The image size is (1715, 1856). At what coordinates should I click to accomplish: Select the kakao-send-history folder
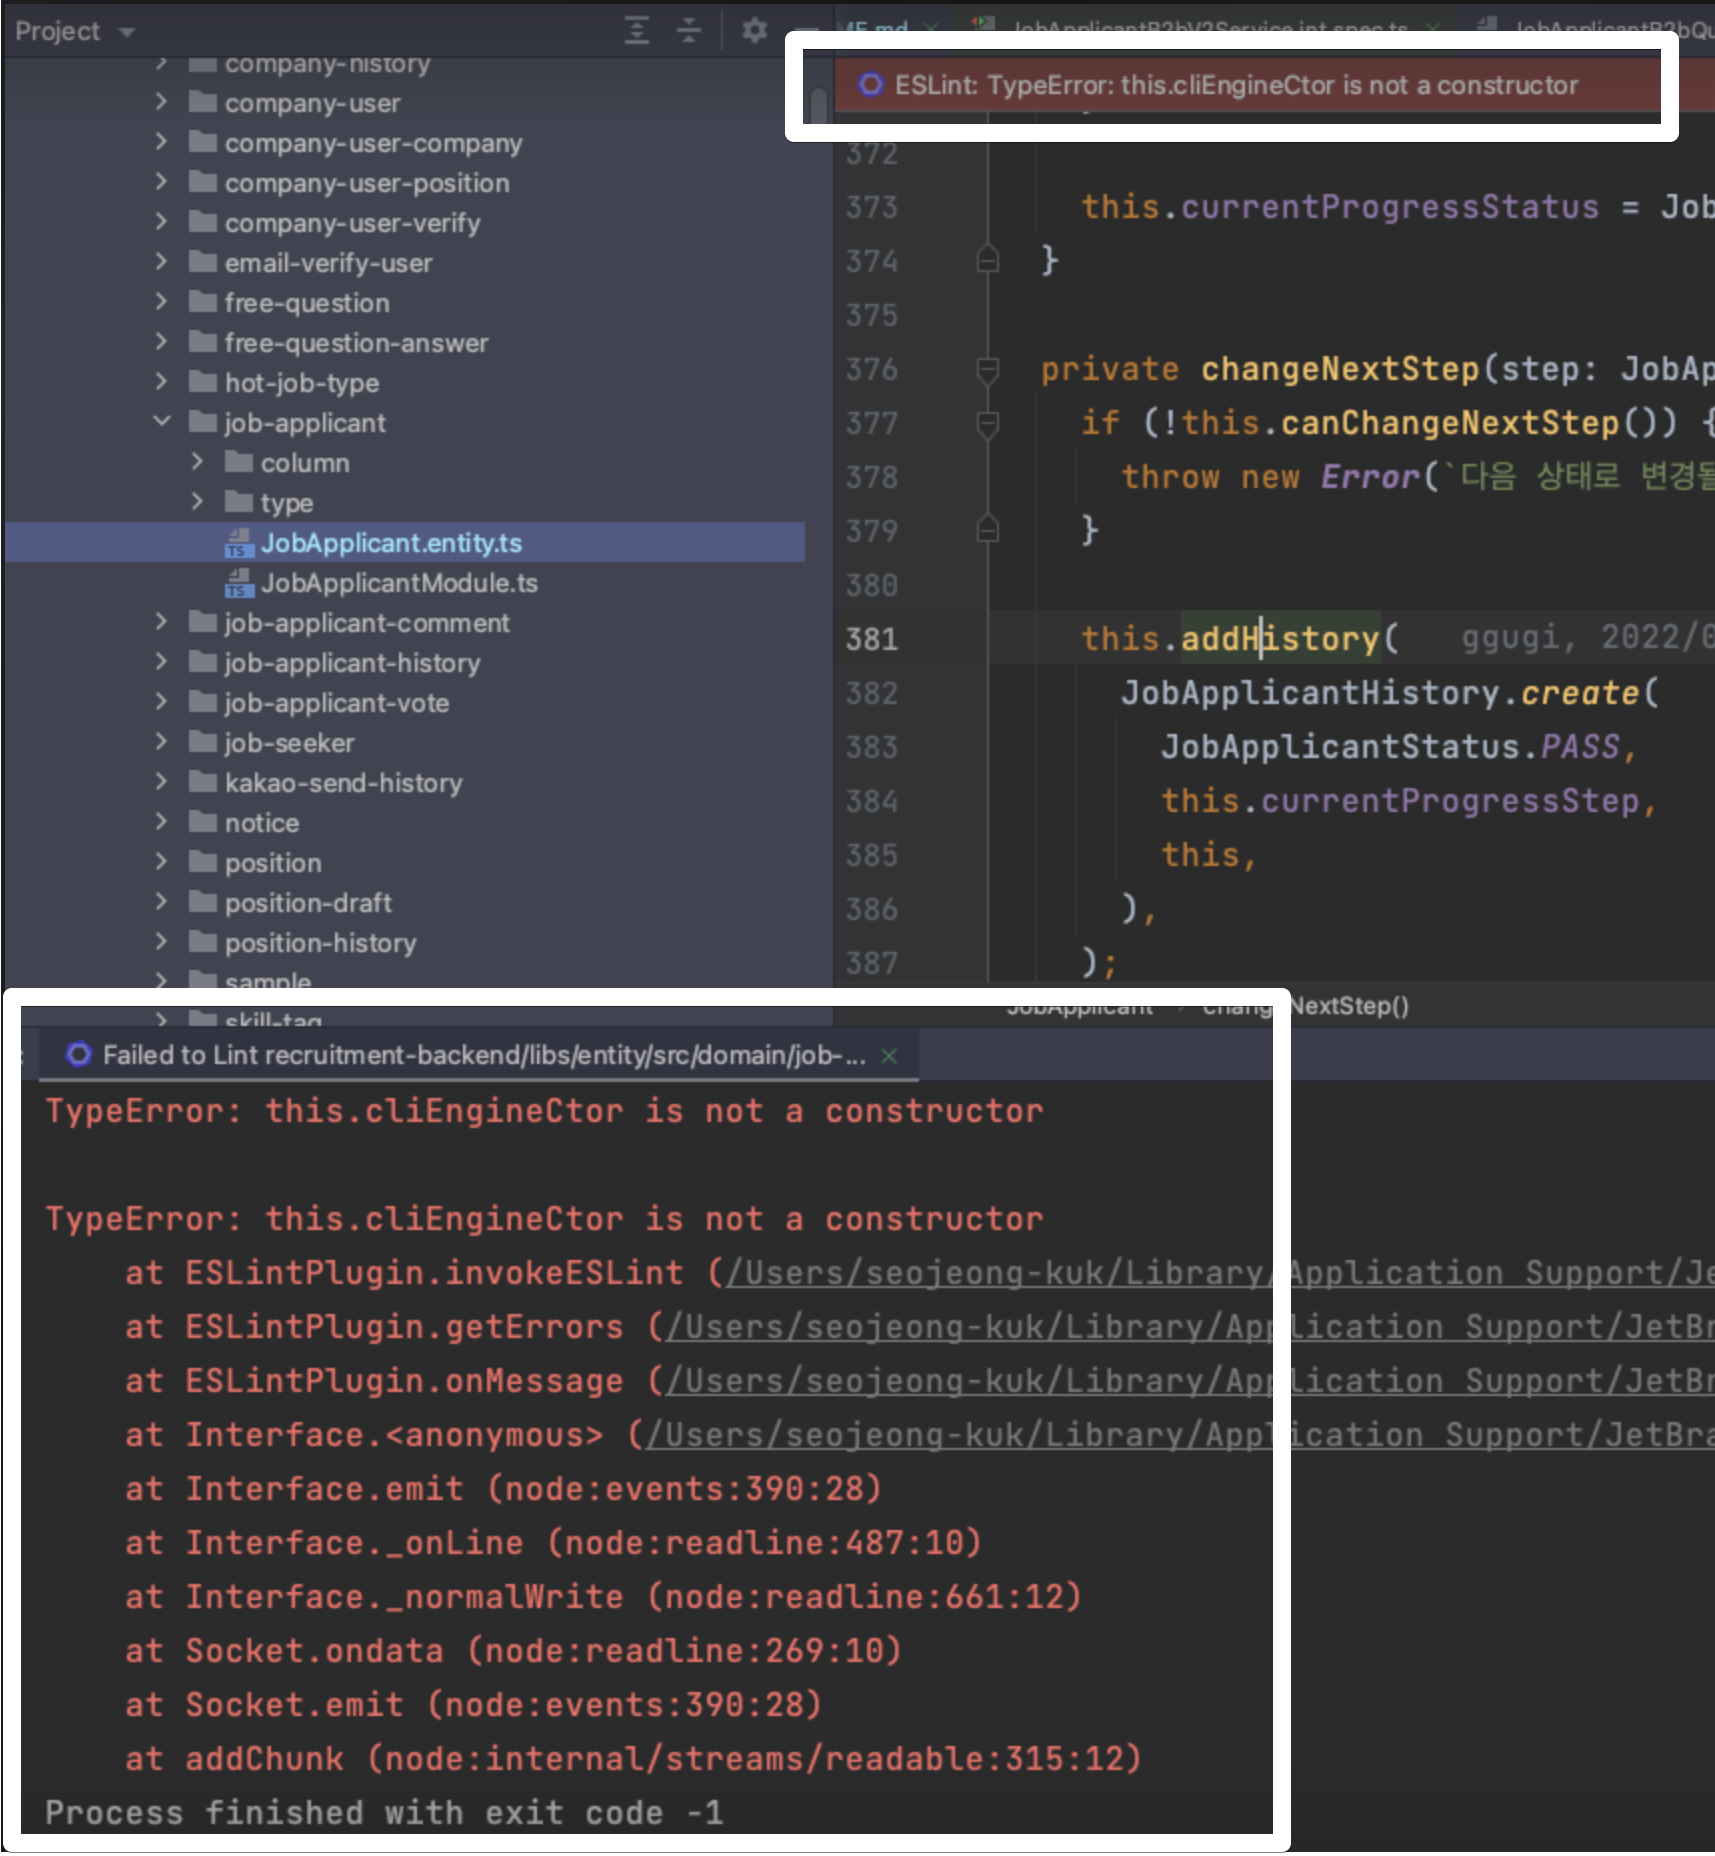click(343, 783)
